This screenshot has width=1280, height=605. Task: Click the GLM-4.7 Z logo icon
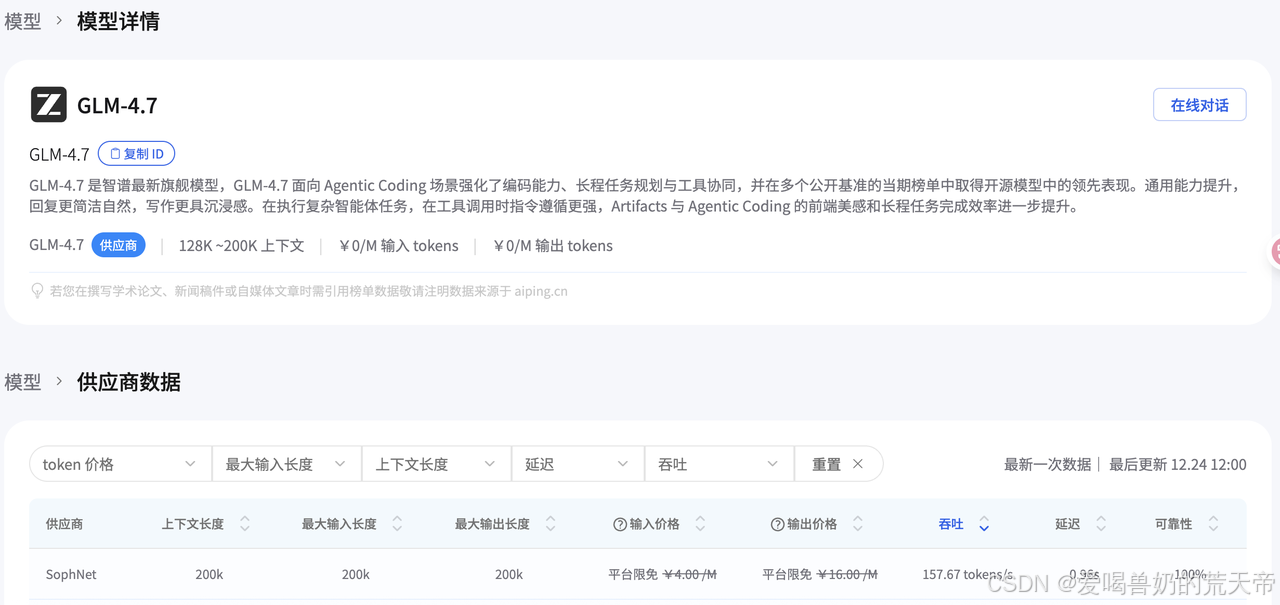point(48,105)
